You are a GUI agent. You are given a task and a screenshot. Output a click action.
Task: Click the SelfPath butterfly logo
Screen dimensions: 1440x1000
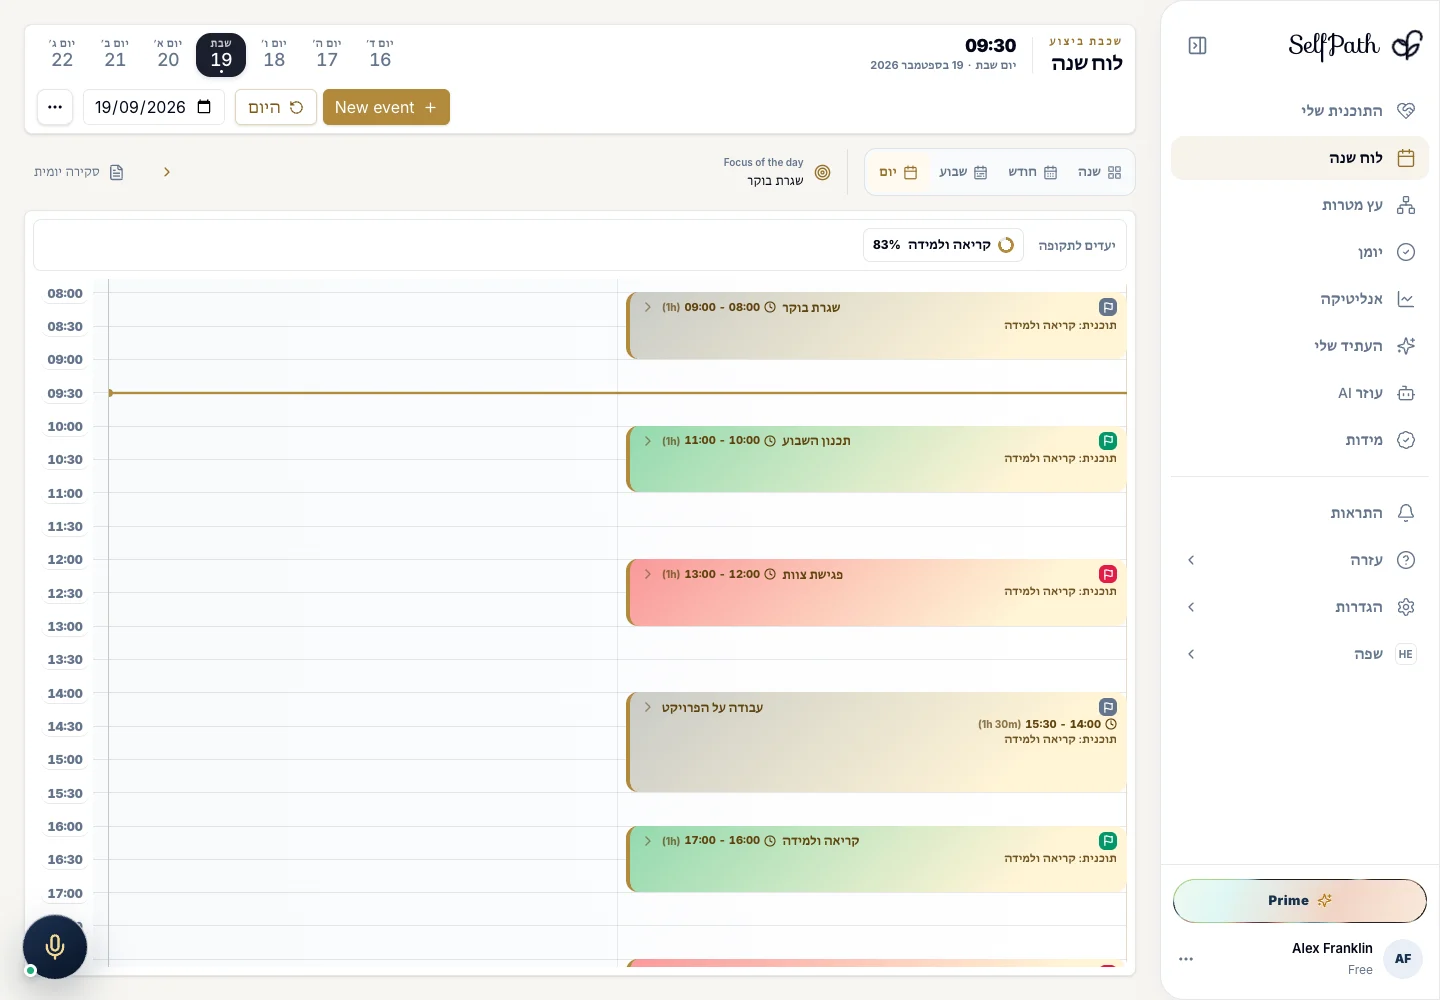pos(1406,45)
